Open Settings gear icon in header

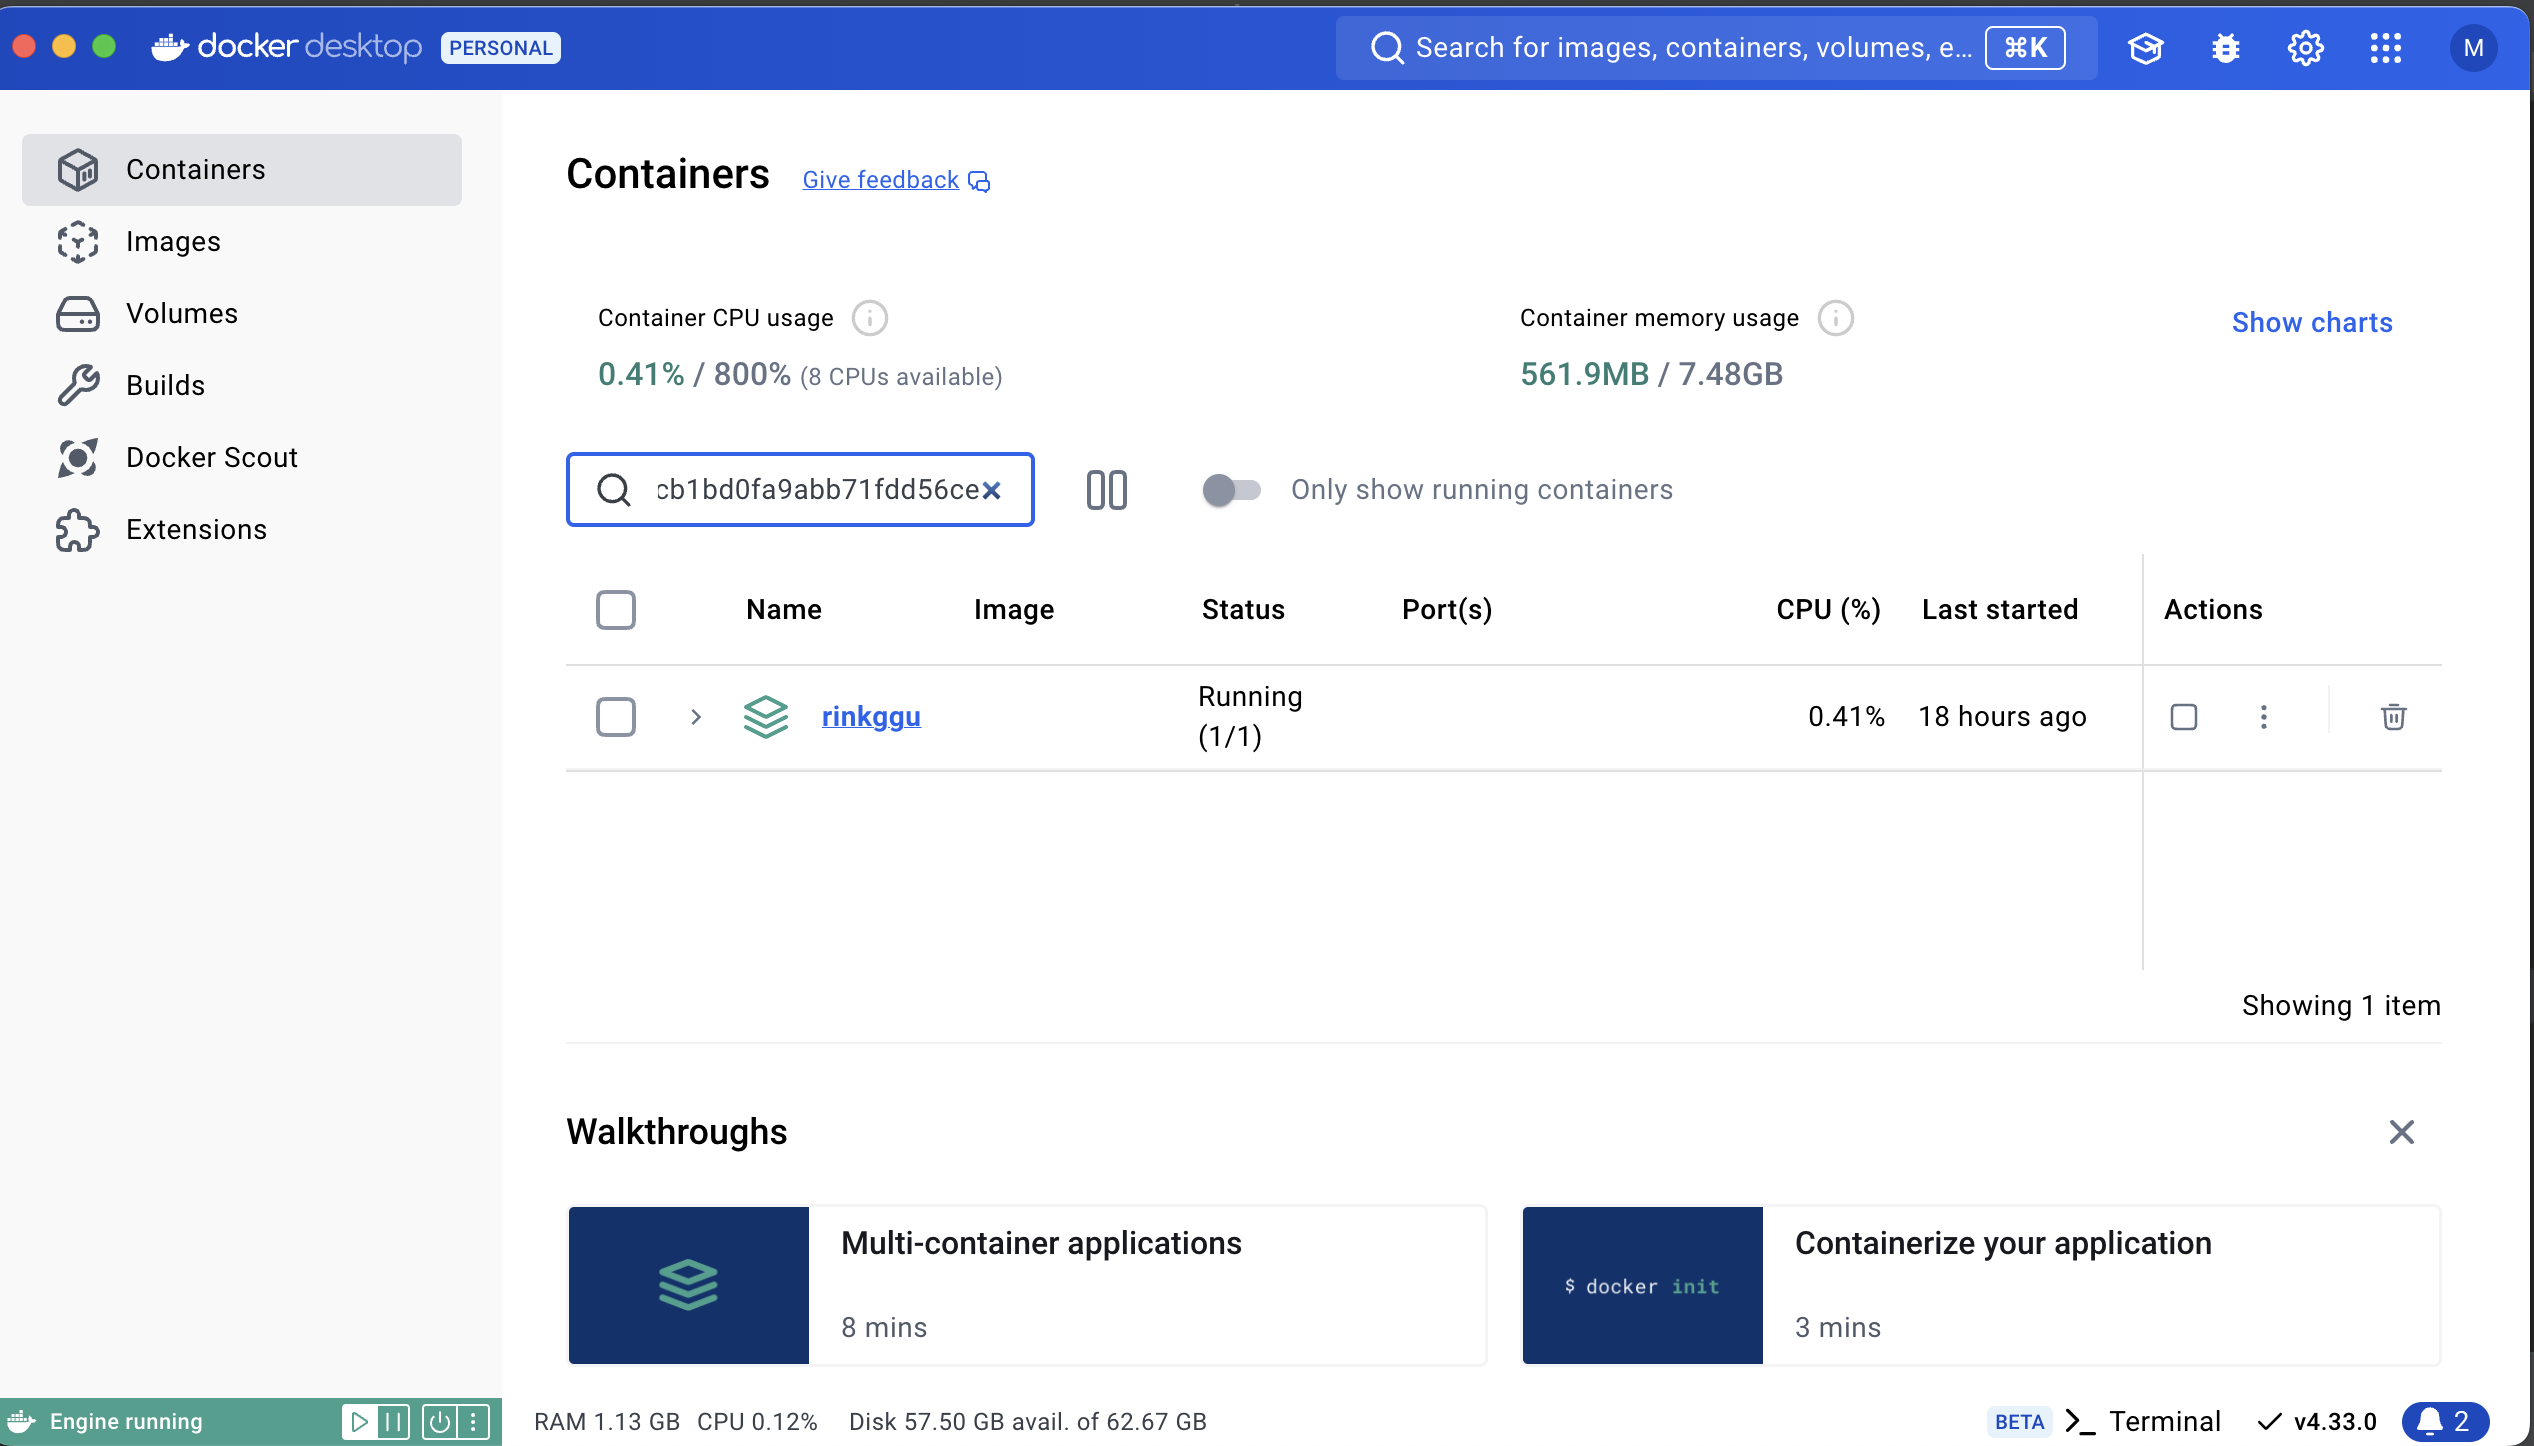[x=2305, y=48]
